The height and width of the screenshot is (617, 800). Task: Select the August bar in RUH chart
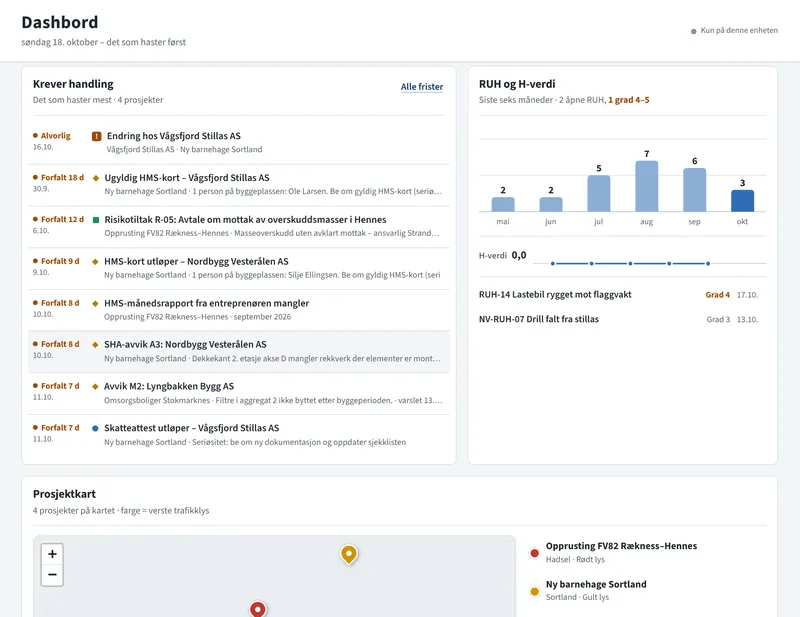pyautogui.click(x=646, y=186)
